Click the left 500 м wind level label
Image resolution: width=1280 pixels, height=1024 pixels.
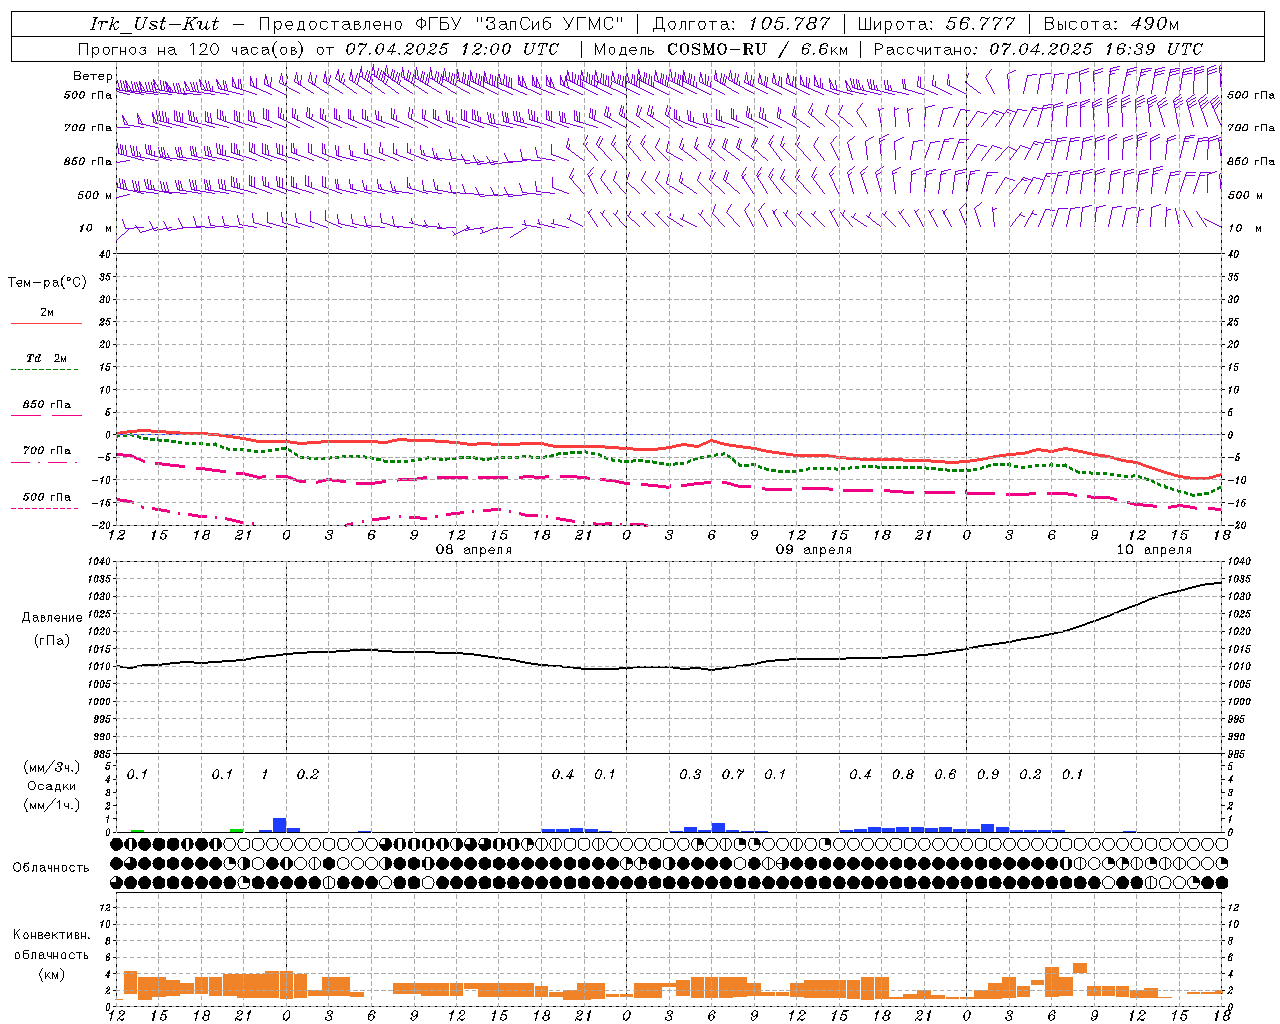click(x=94, y=195)
